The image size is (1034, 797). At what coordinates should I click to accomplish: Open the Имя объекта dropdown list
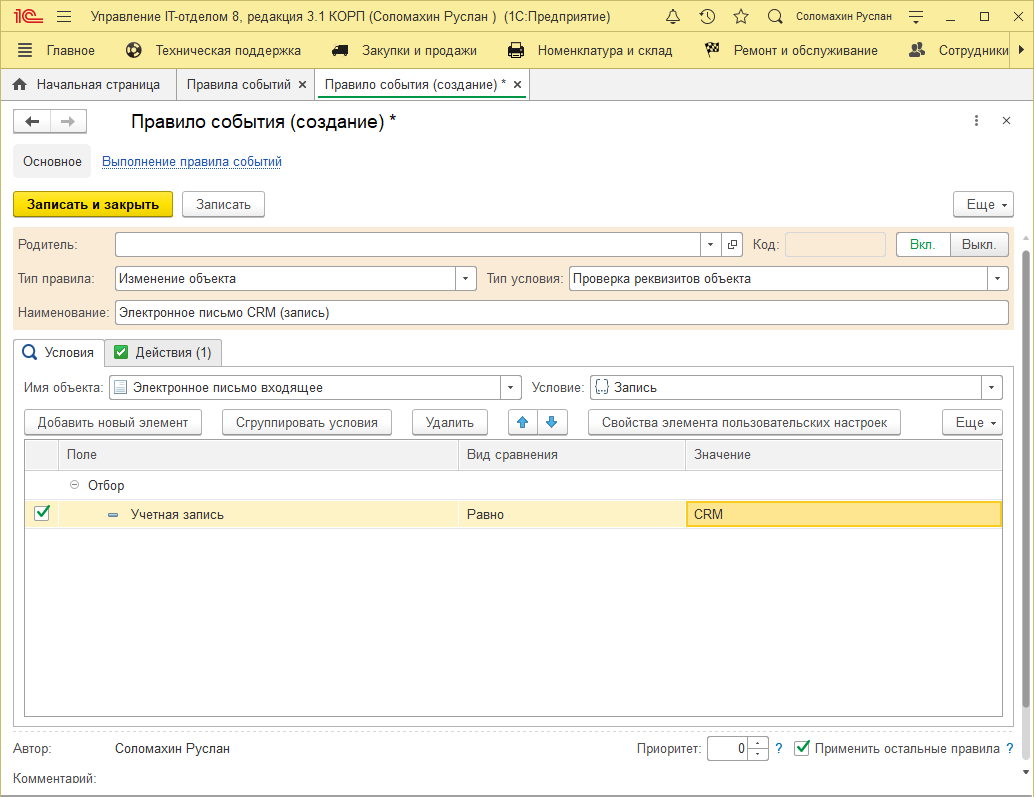pyautogui.click(x=511, y=388)
